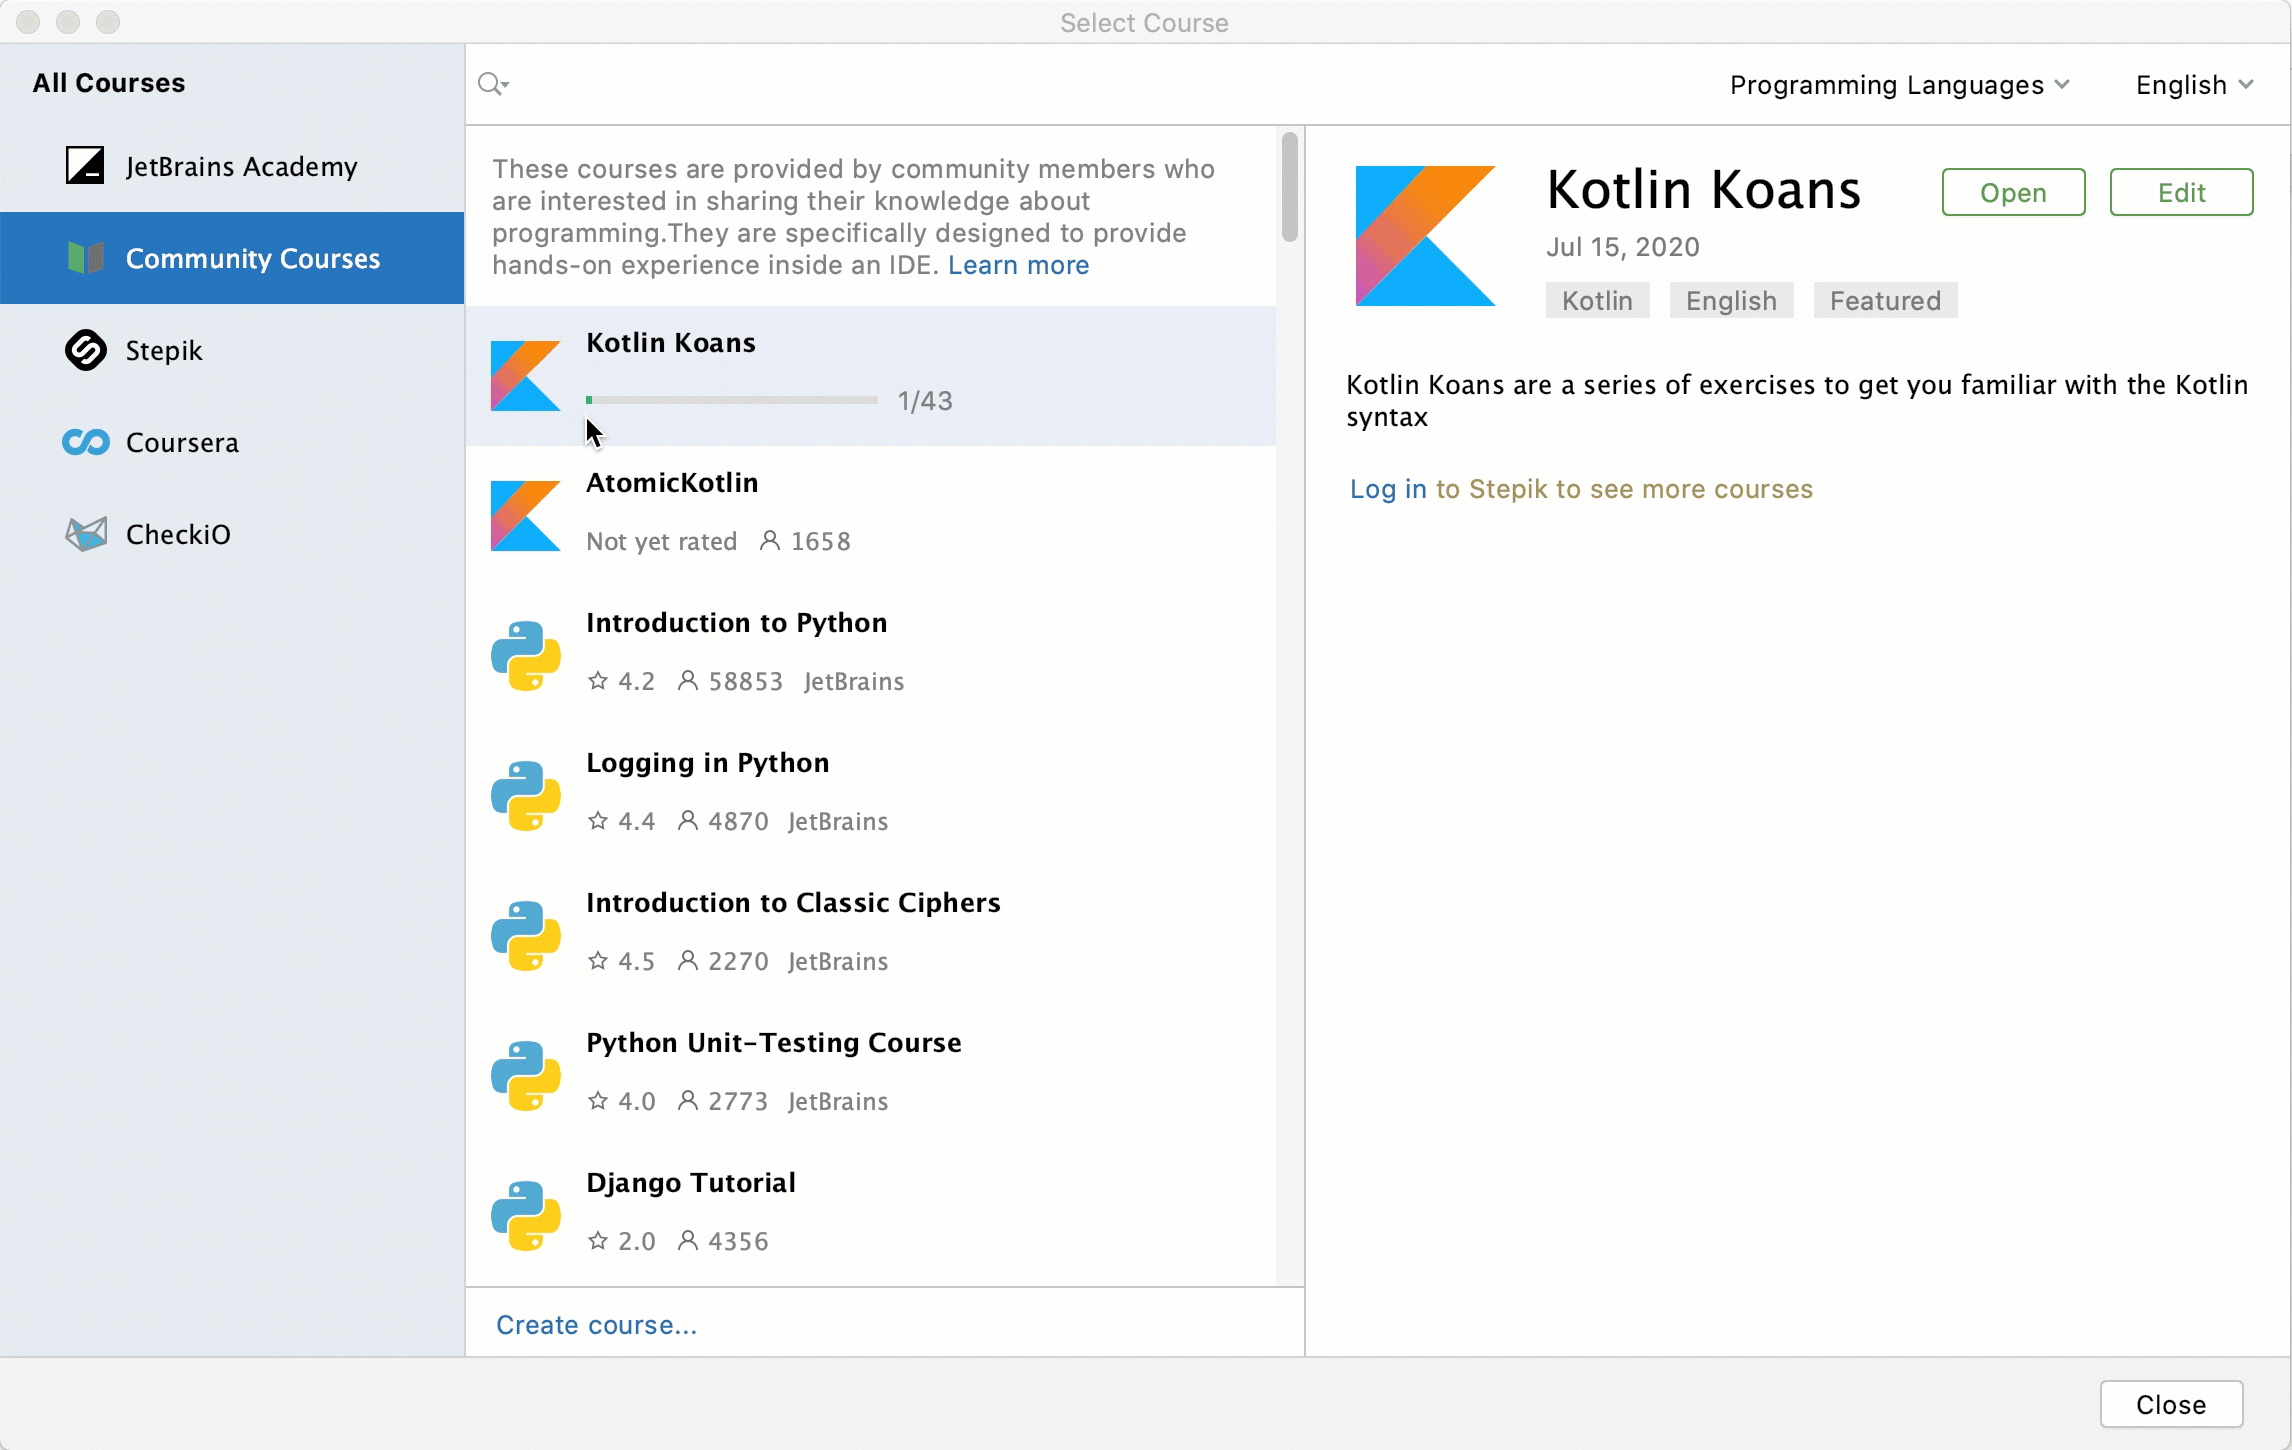Click the Introduction to Python course icon

tap(525, 656)
